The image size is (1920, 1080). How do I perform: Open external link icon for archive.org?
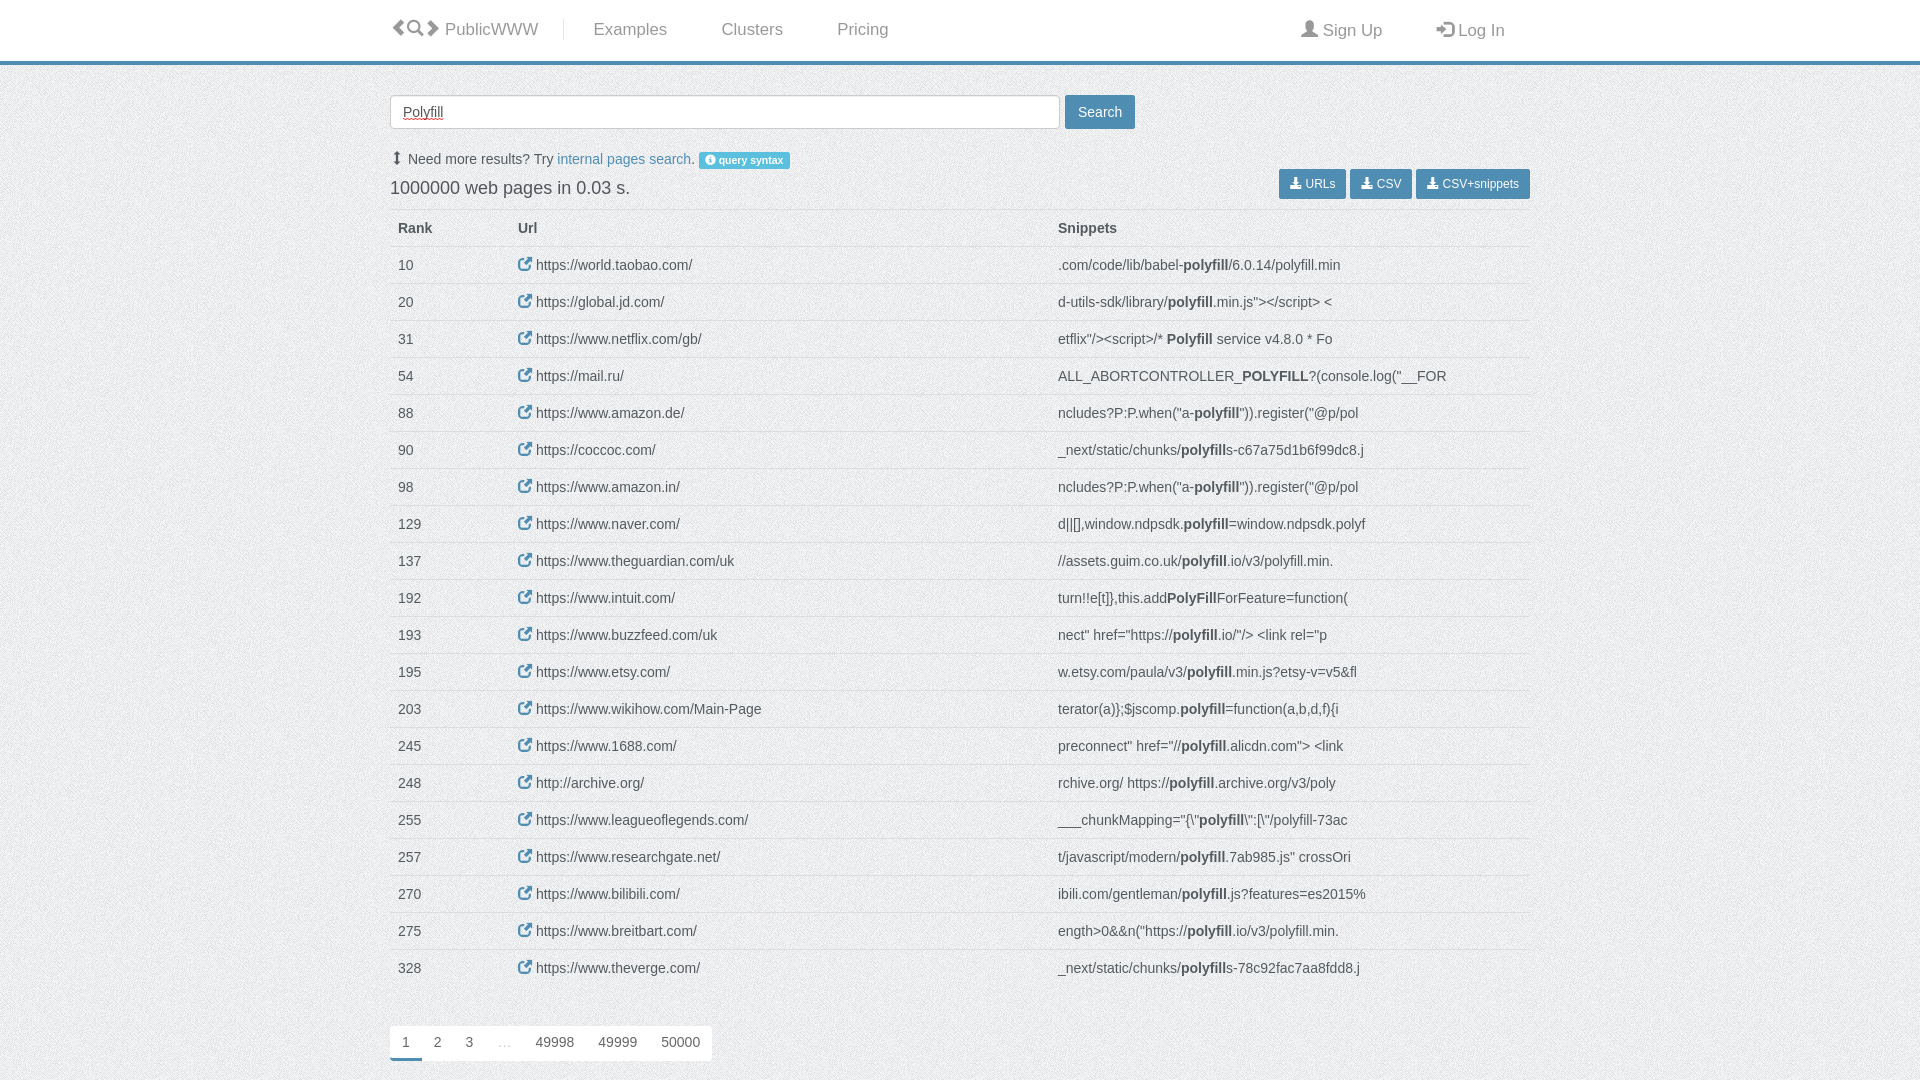(x=525, y=783)
